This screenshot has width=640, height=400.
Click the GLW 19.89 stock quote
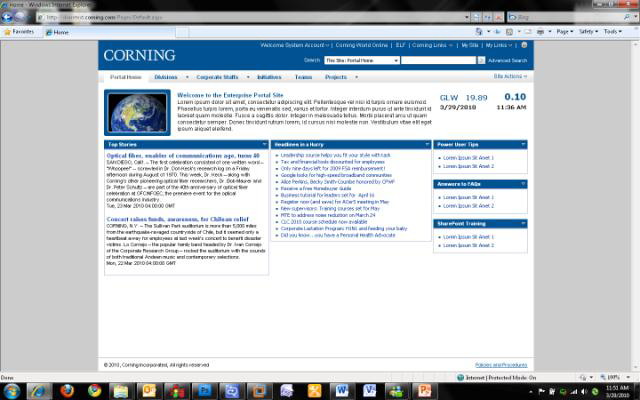(463, 98)
